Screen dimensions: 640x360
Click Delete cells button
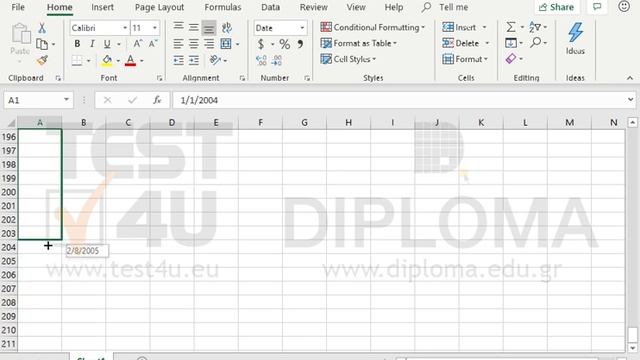click(461, 43)
